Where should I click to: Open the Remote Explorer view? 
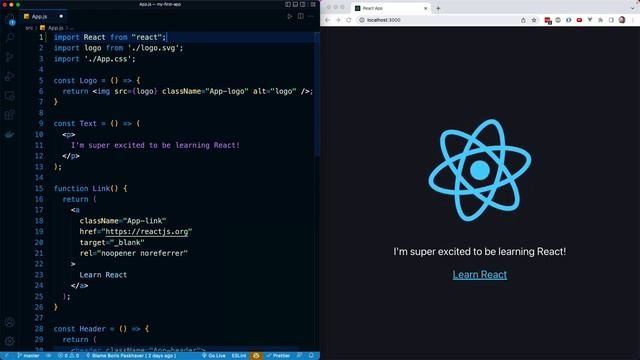point(10,96)
